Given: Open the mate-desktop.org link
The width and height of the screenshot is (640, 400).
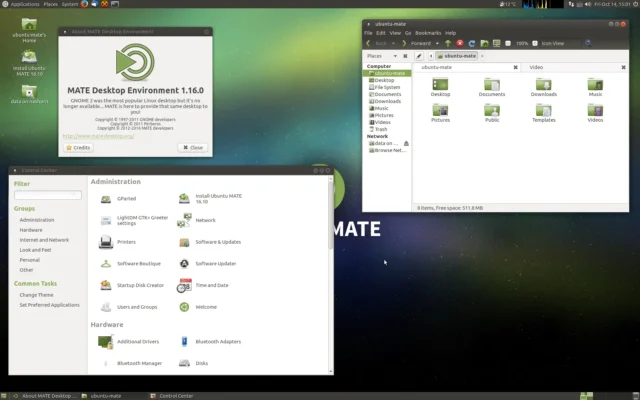Looking at the screenshot, I should point(98,136).
